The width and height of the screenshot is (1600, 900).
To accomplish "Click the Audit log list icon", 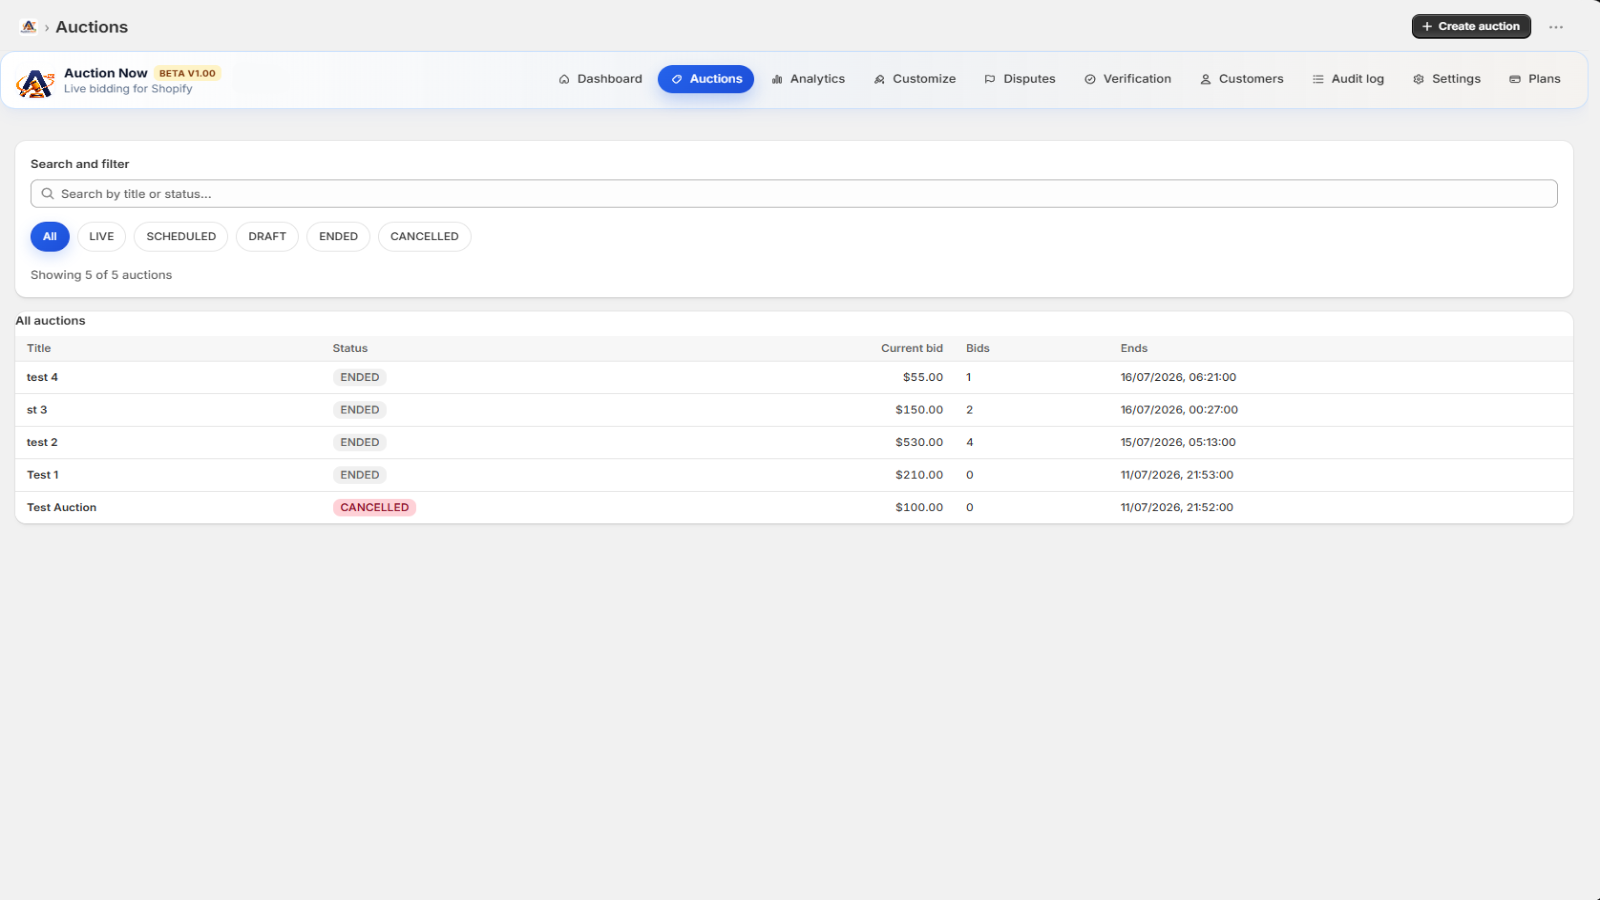I will [1318, 79].
